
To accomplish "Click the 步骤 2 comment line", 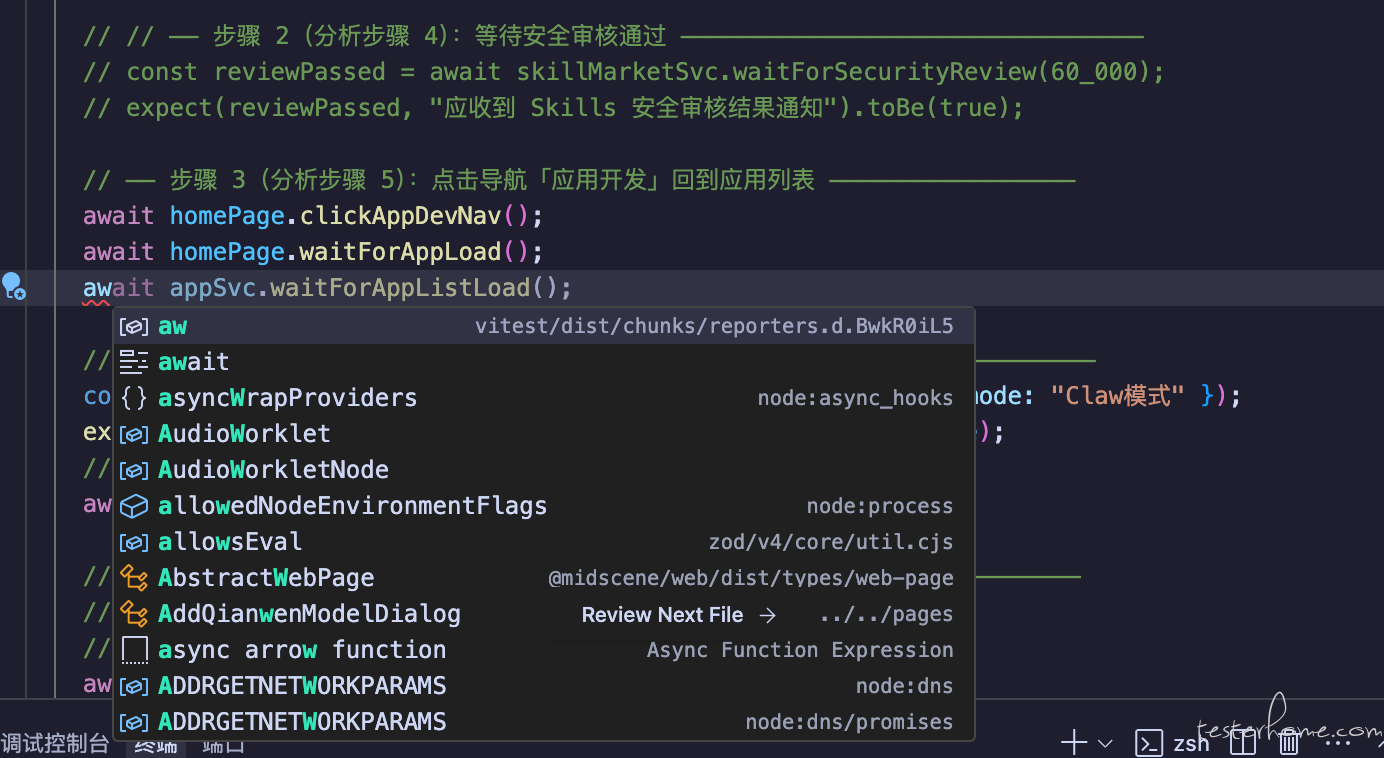I will tap(613, 37).
